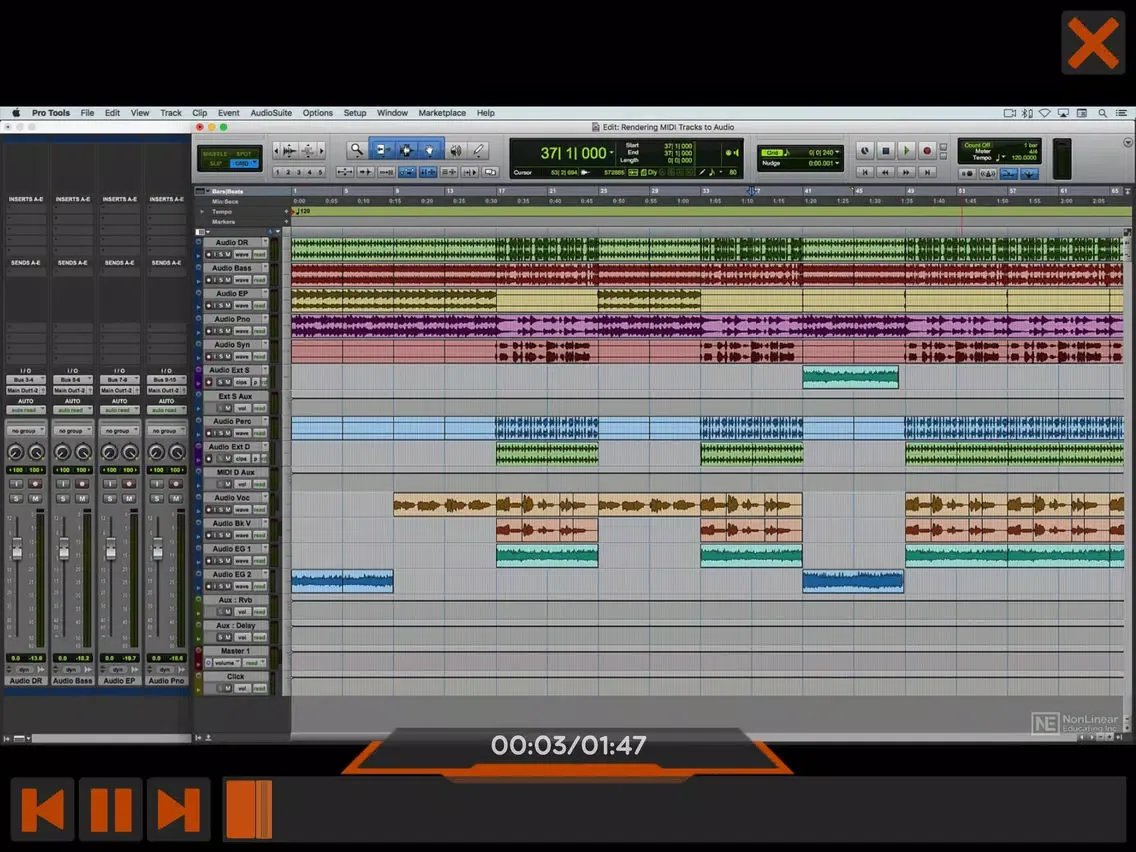This screenshot has height=852, width=1136.
Task: Open the AudioSuite menu
Action: (271, 113)
